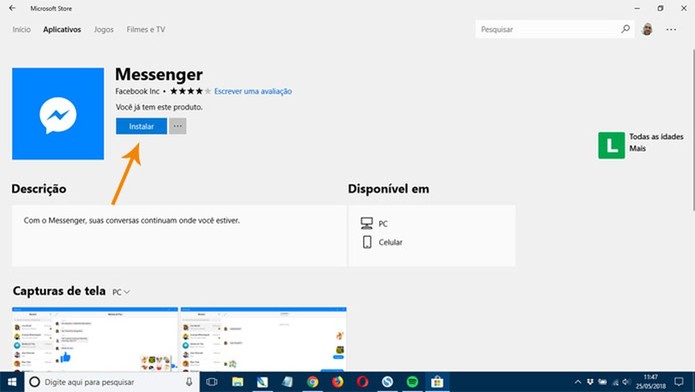Click the Messenger title text
The width and height of the screenshot is (695, 392).
pos(159,74)
